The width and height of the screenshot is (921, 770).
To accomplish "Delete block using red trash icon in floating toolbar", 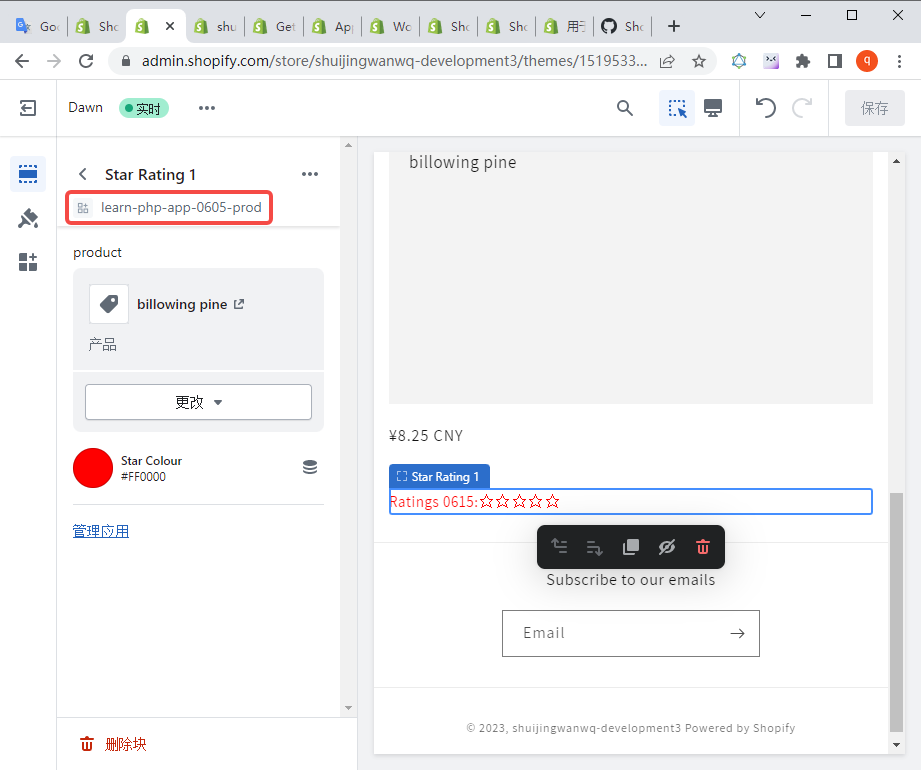I will [703, 547].
